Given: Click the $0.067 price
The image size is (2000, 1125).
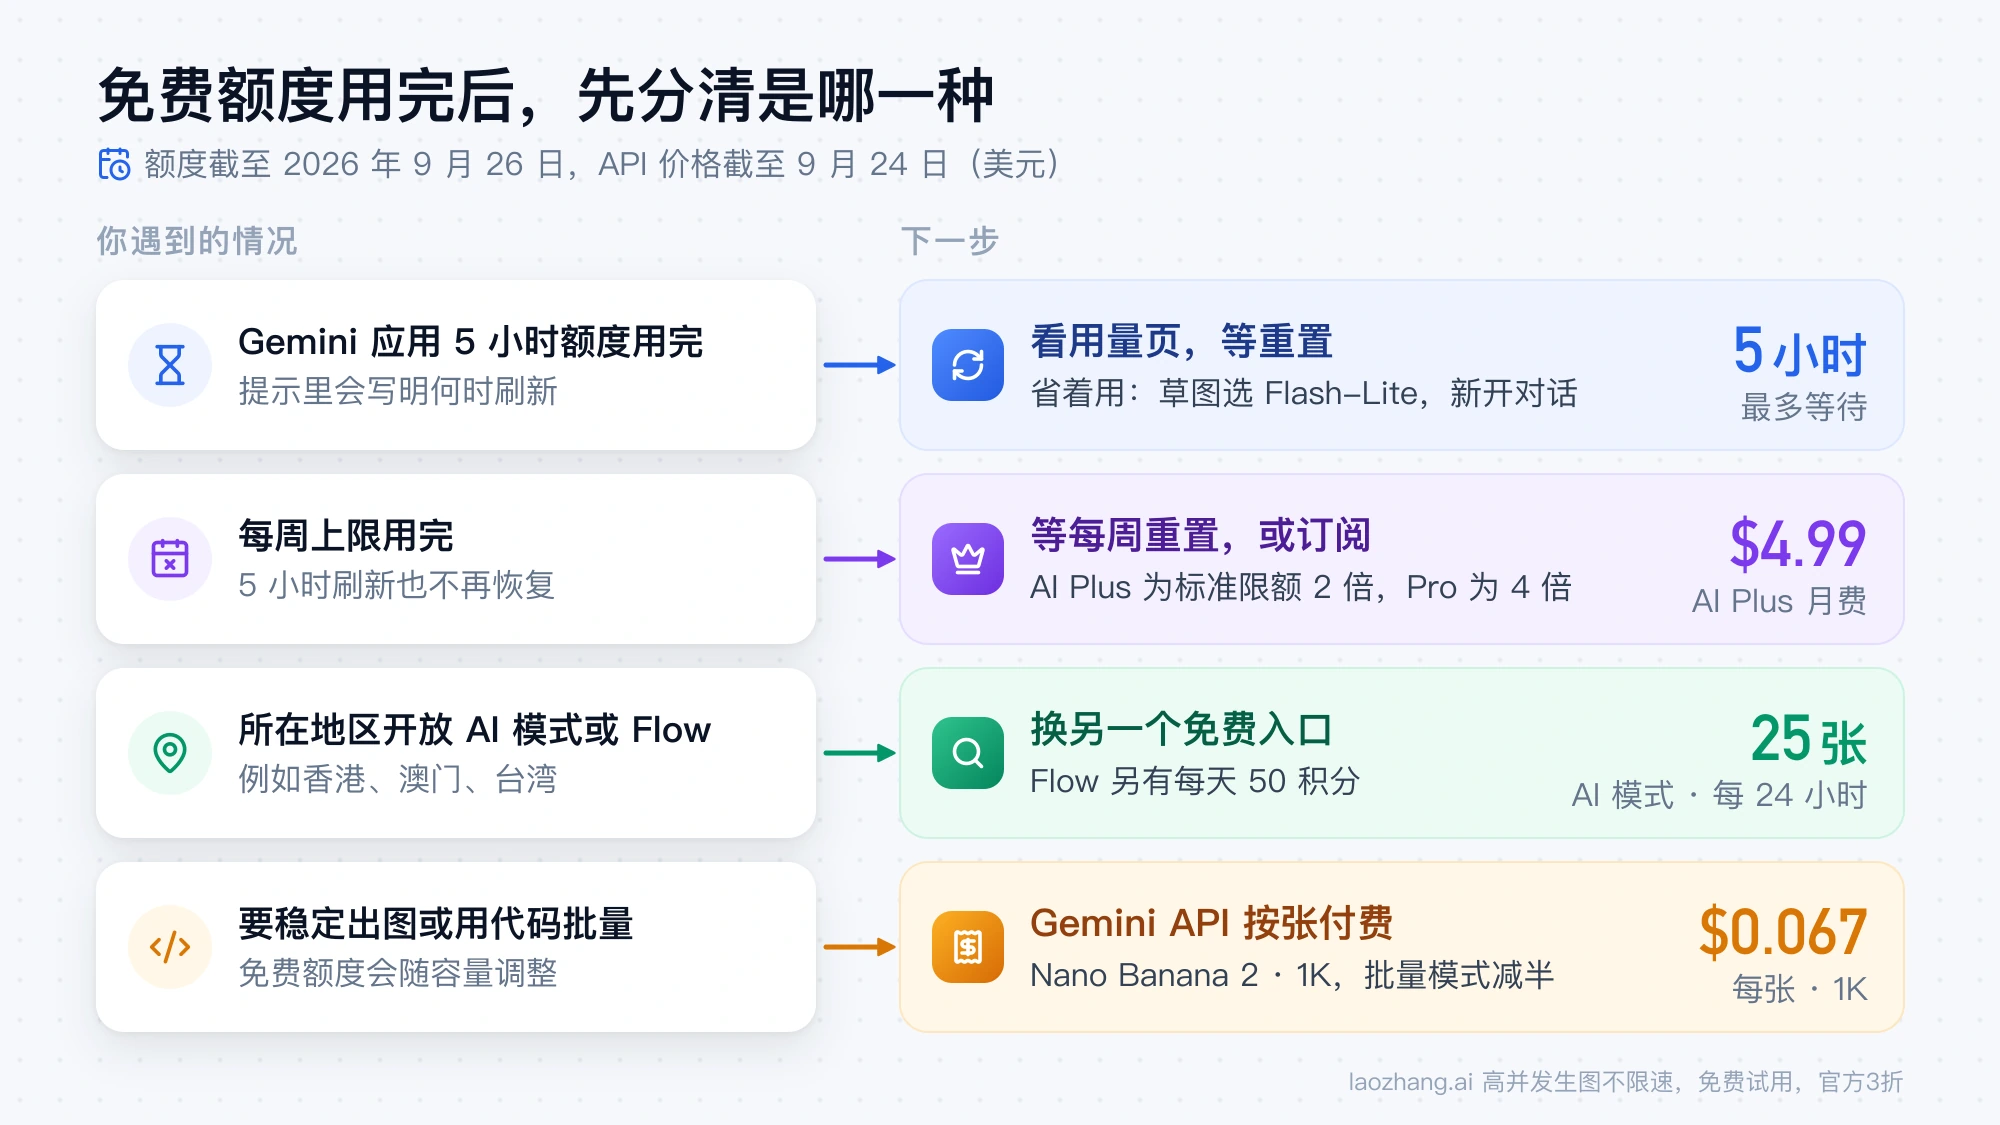Looking at the screenshot, I should pos(1783,933).
